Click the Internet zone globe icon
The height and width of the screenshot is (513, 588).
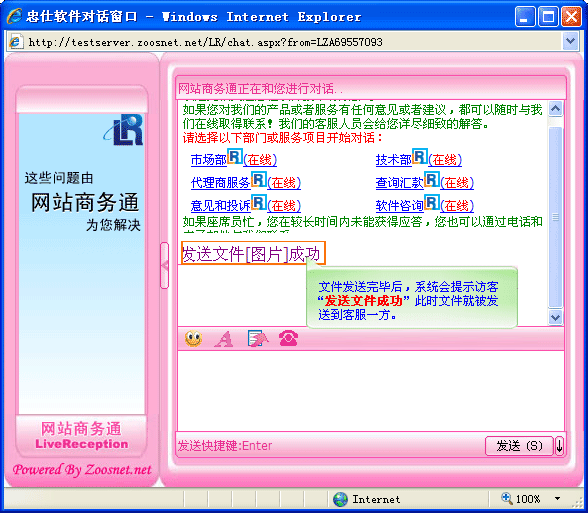[340, 499]
